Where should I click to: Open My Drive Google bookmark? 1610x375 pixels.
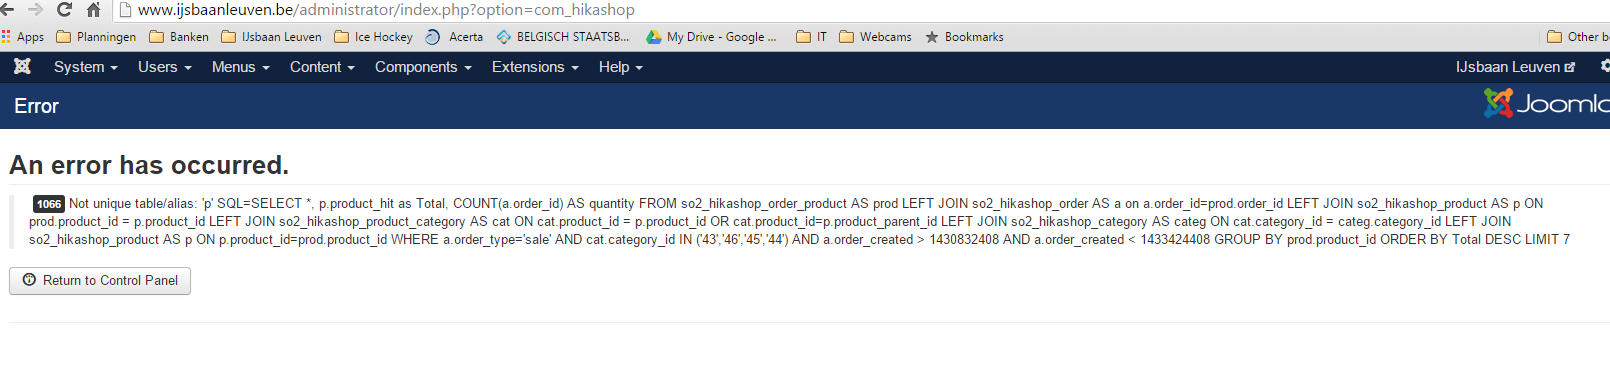[x=711, y=37]
